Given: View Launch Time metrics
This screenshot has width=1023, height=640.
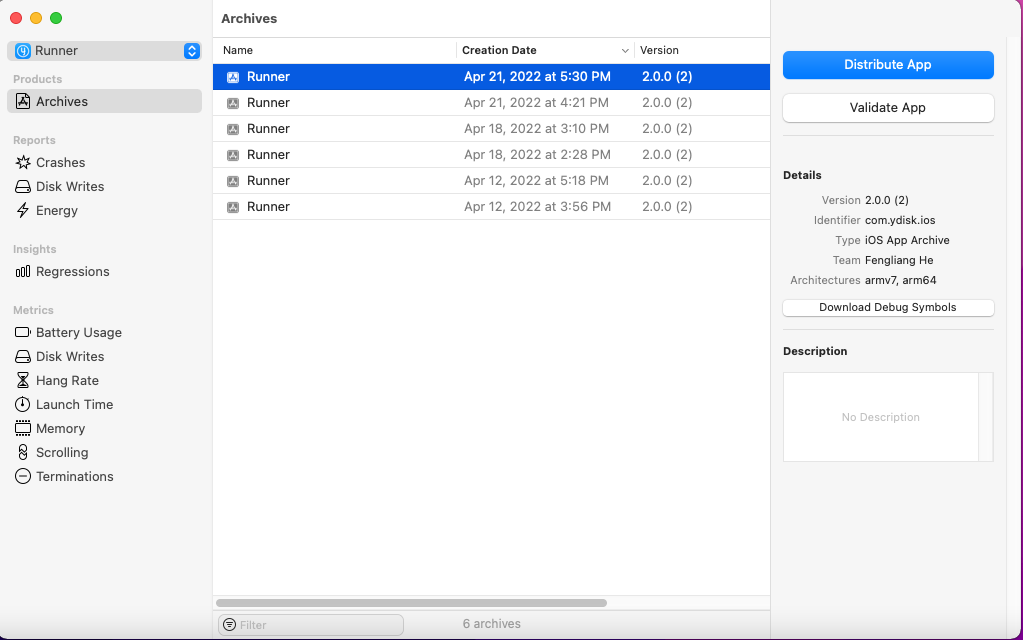Looking at the screenshot, I should click(74, 404).
